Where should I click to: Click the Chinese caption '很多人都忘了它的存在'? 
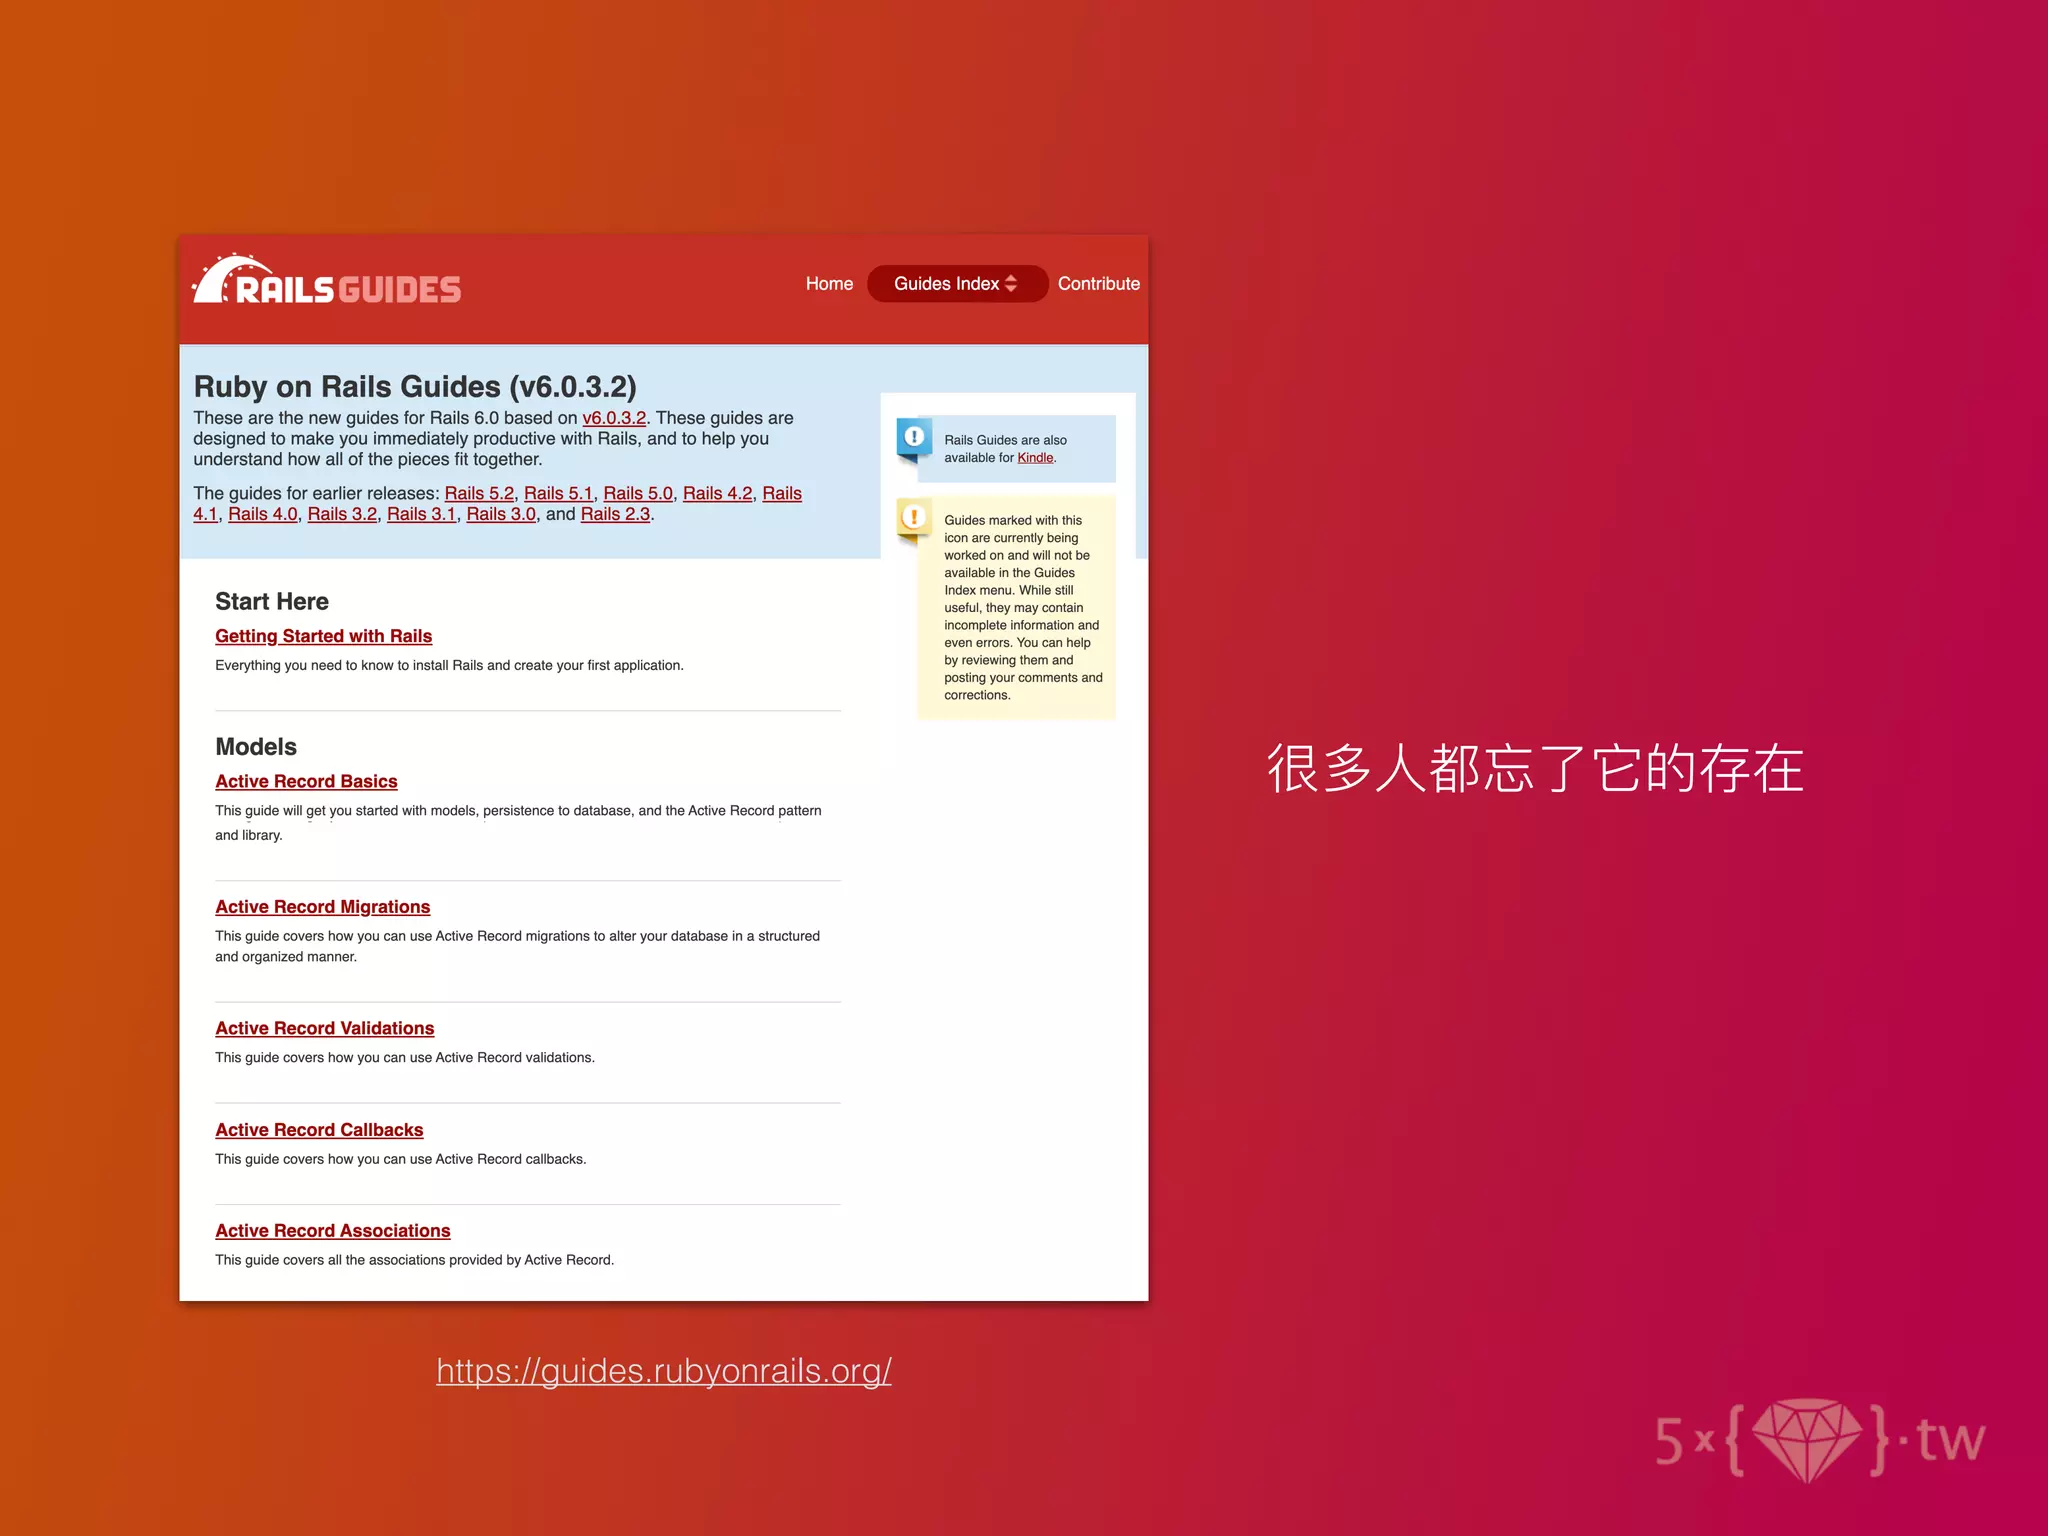point(1535,768)
